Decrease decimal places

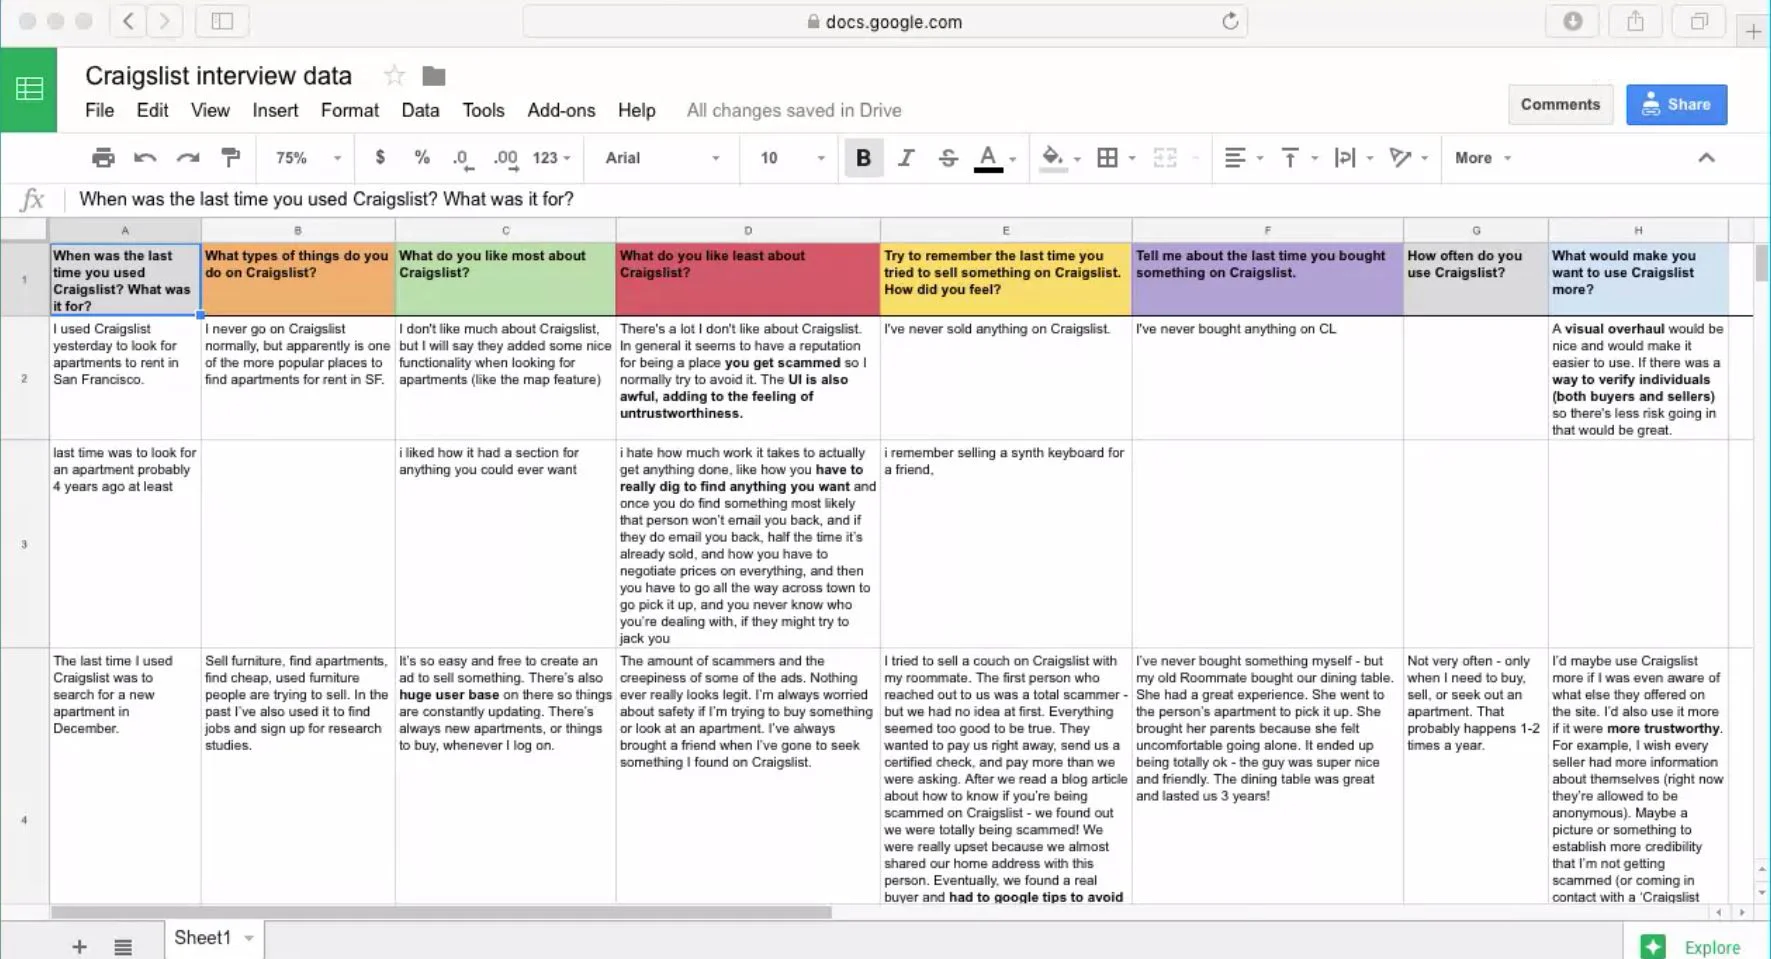click(x=460, y=158)
